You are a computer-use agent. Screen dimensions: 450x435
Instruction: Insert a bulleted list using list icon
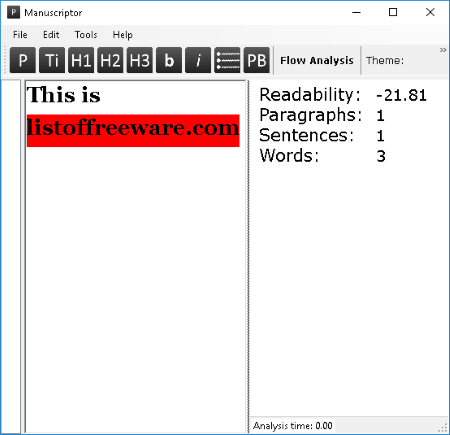[227, 60]
